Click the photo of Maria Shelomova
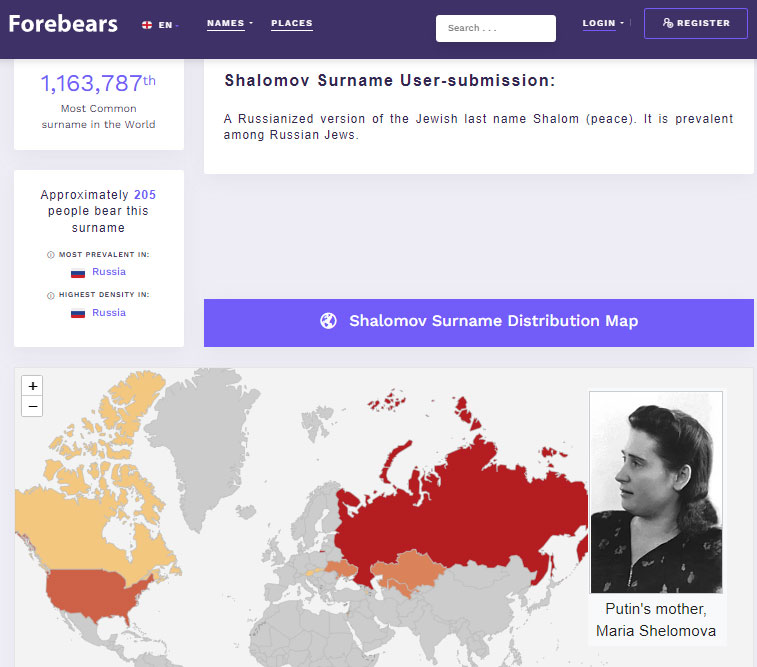757x667 pixels. tap(656, 492)
